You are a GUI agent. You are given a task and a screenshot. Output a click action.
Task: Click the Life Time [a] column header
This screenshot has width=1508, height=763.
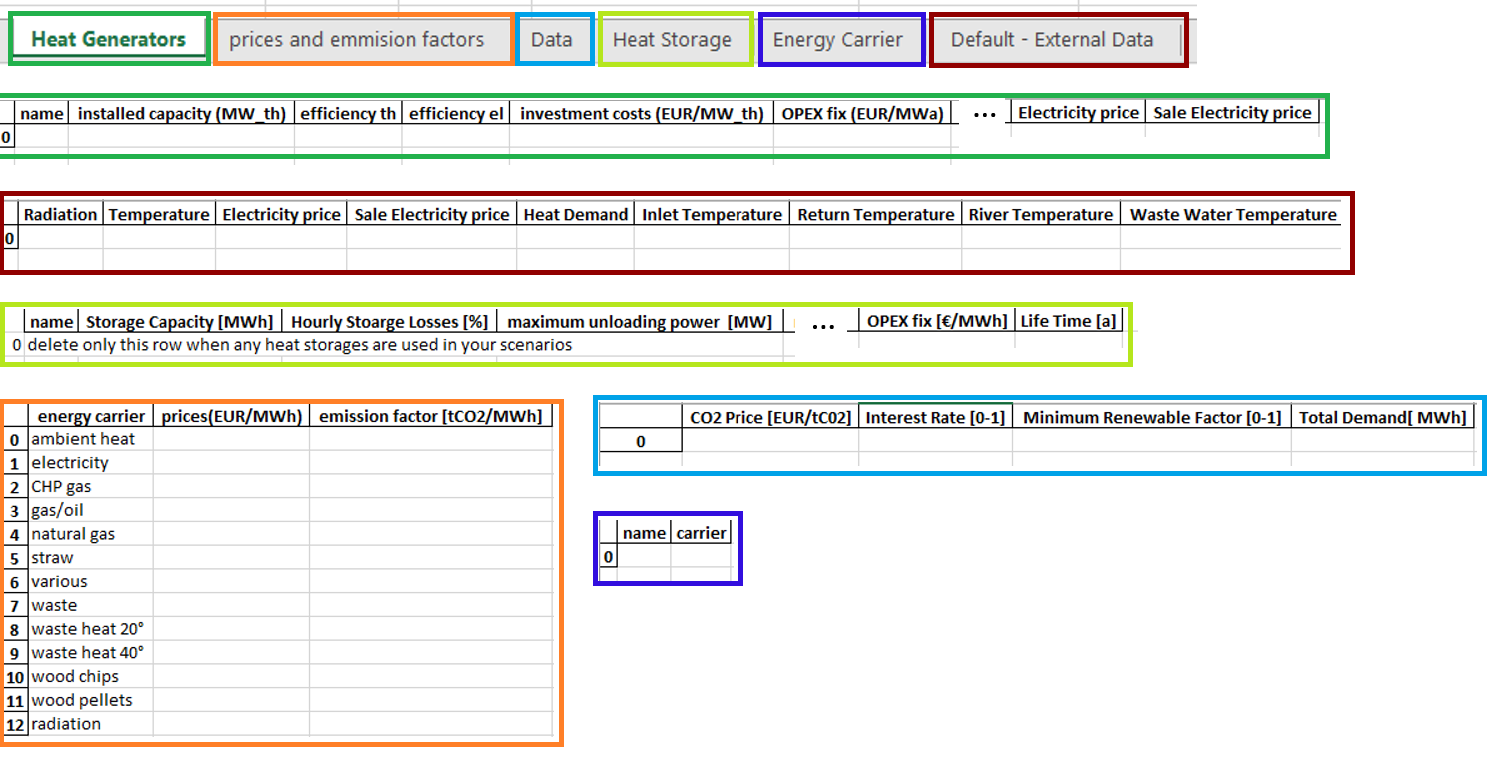(1068, 321)
